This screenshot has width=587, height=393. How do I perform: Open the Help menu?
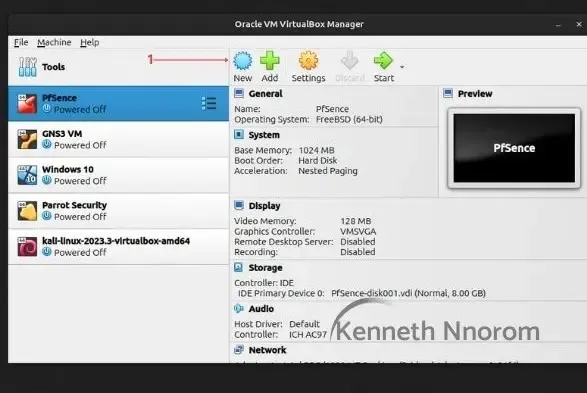(89, 42)
